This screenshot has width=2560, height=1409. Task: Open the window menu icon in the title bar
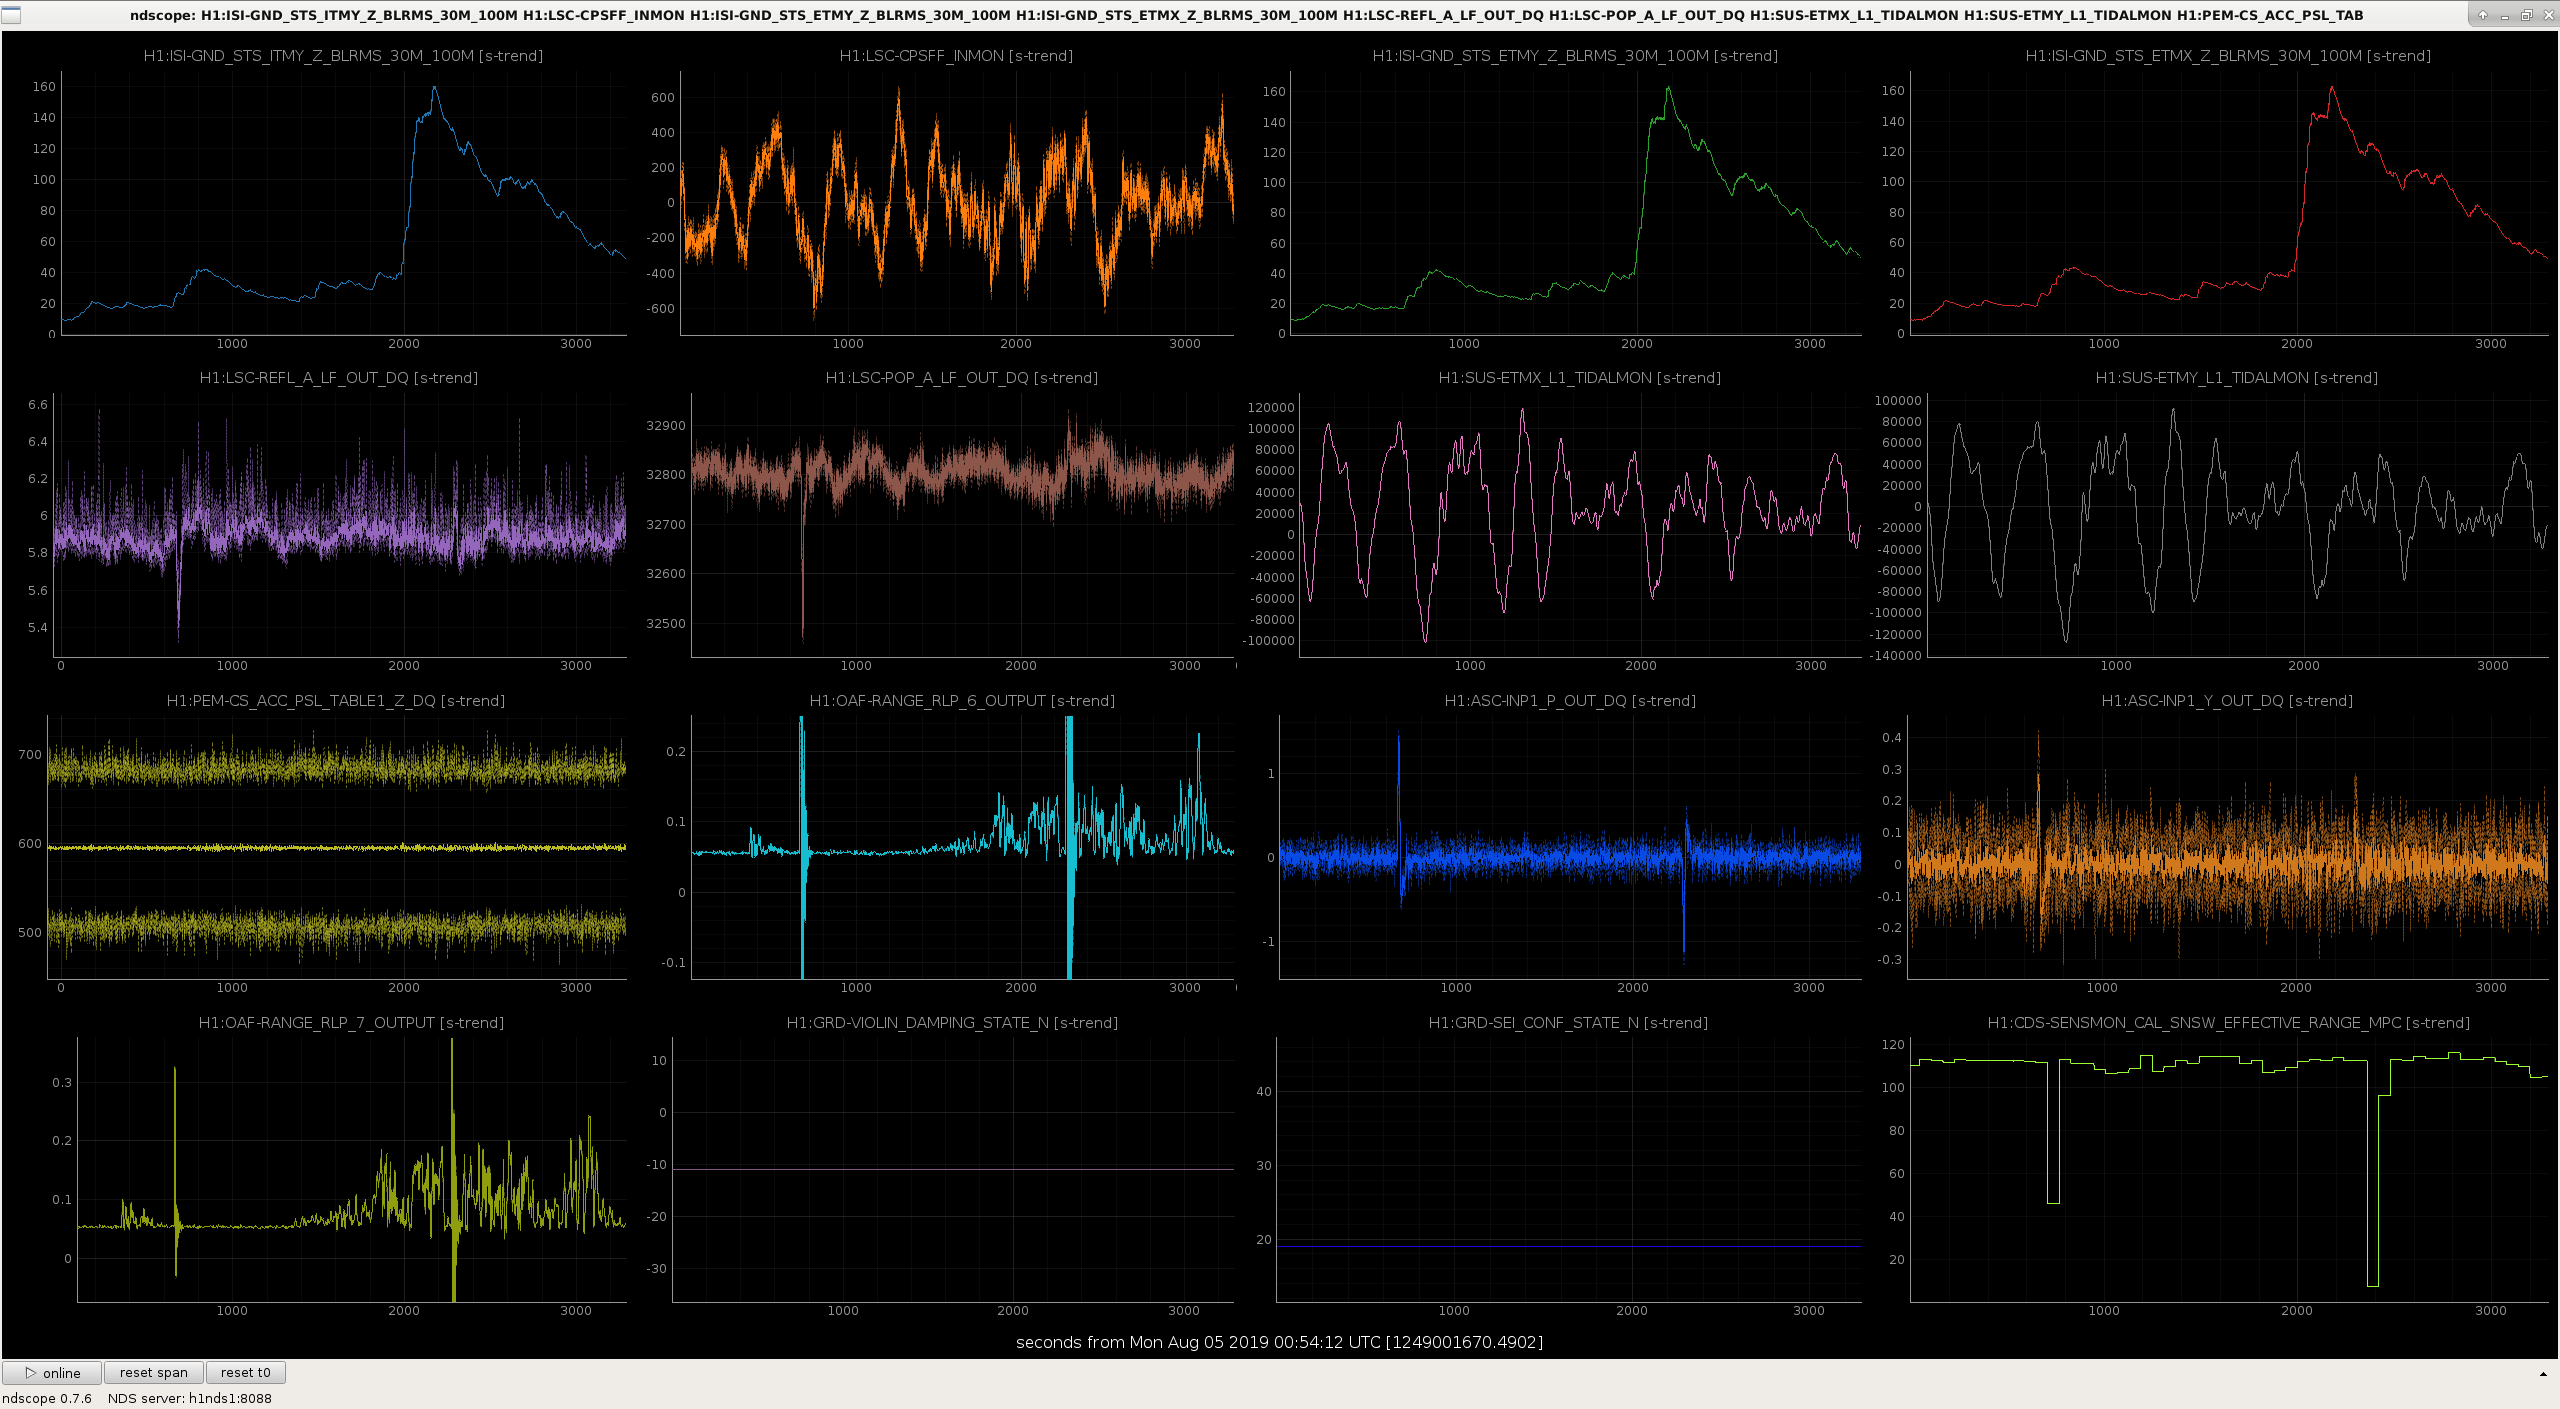pyautogui.click(x=11, y=15)
